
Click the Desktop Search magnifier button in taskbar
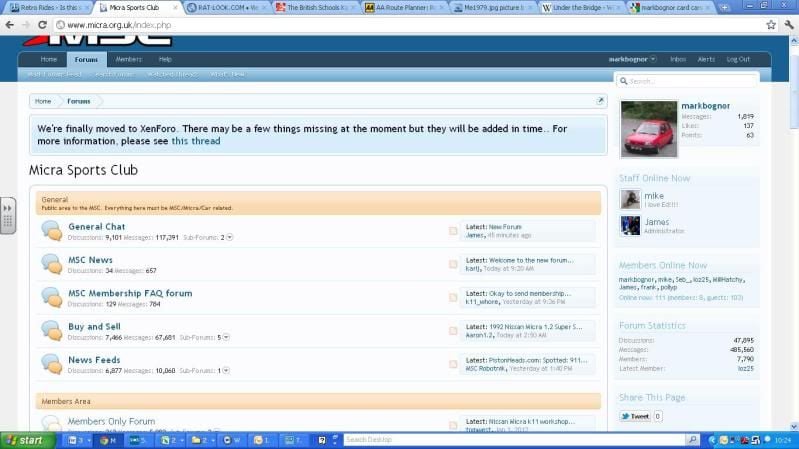[x=692, y=439]
